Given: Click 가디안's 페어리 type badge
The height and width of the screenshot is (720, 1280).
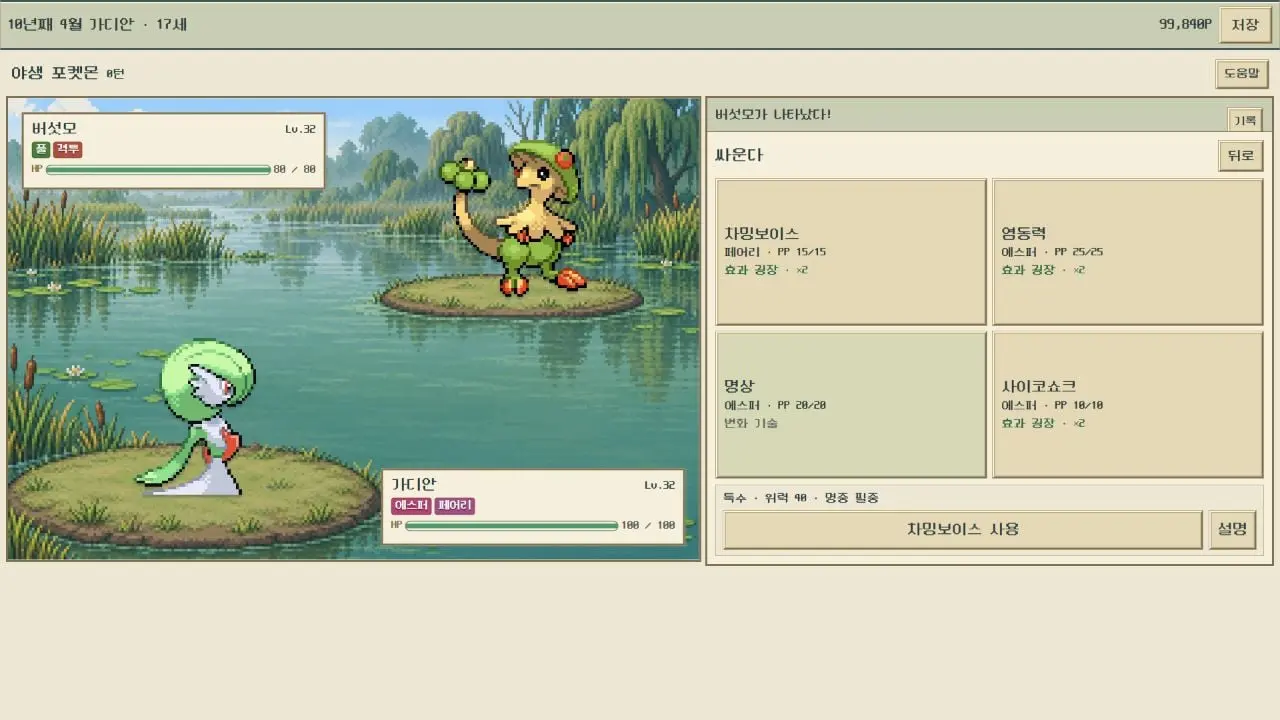Looking at the screenshot, I should (455, 506).
